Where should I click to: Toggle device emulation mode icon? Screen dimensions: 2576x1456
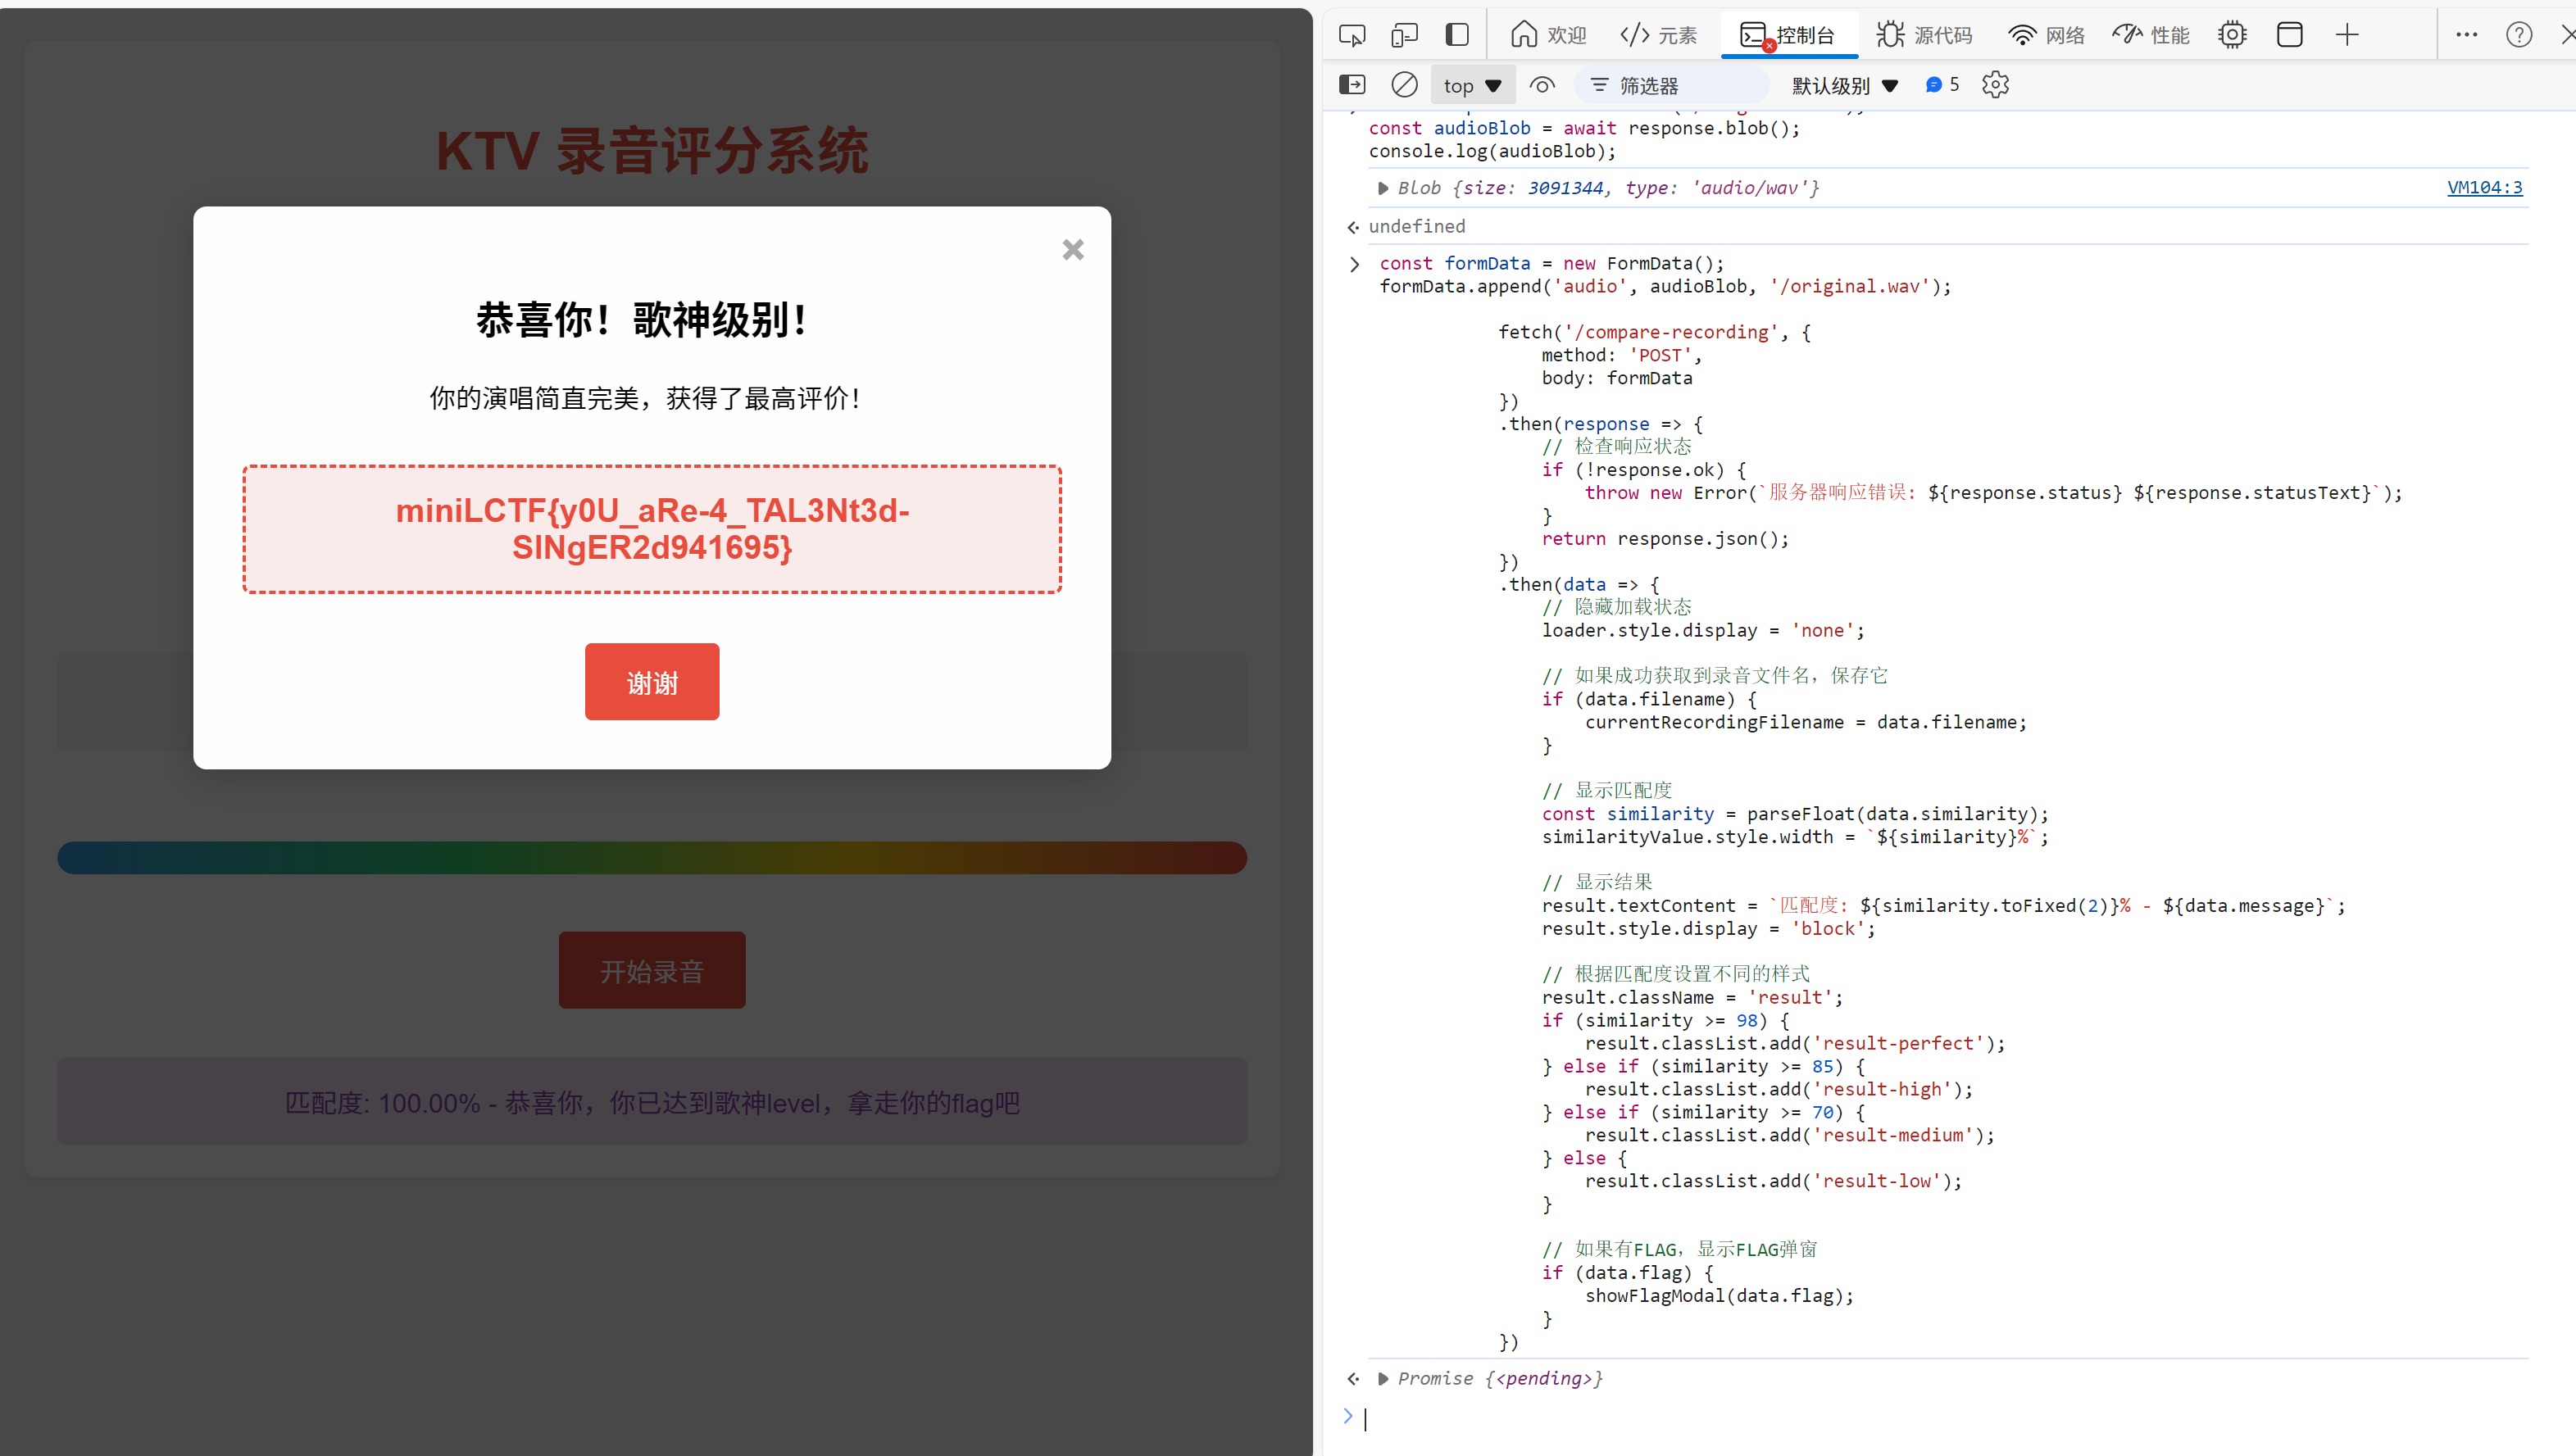coord(1404,35)
